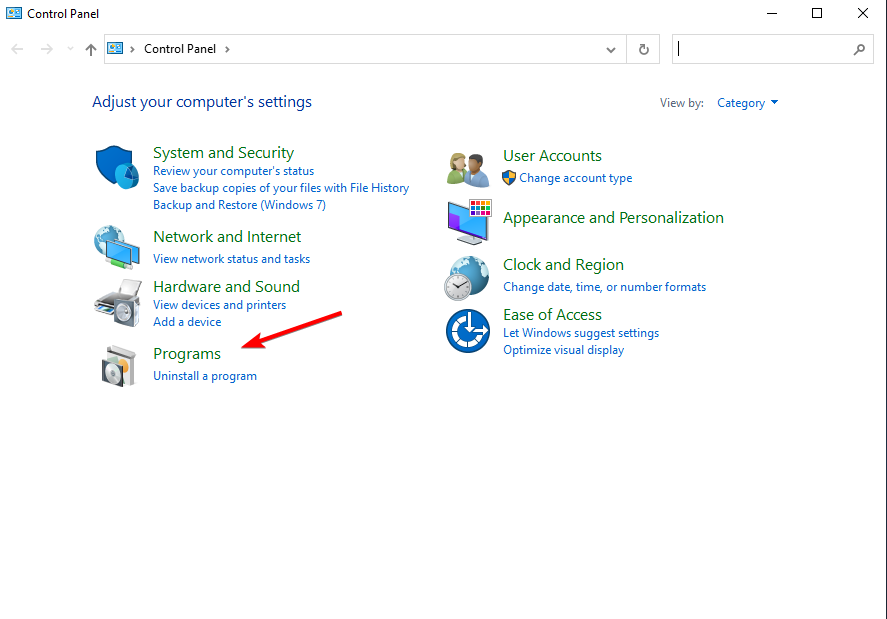
Task: Click Uninstall a program
Action: click(205, 376)
